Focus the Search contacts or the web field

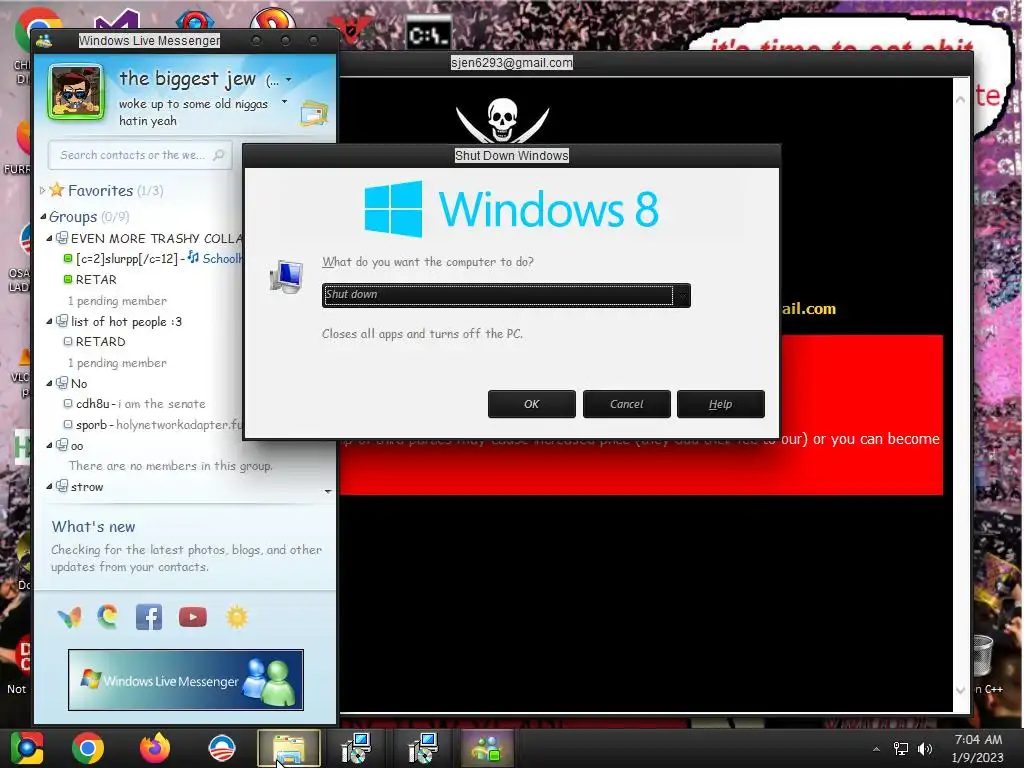point(140,155)
